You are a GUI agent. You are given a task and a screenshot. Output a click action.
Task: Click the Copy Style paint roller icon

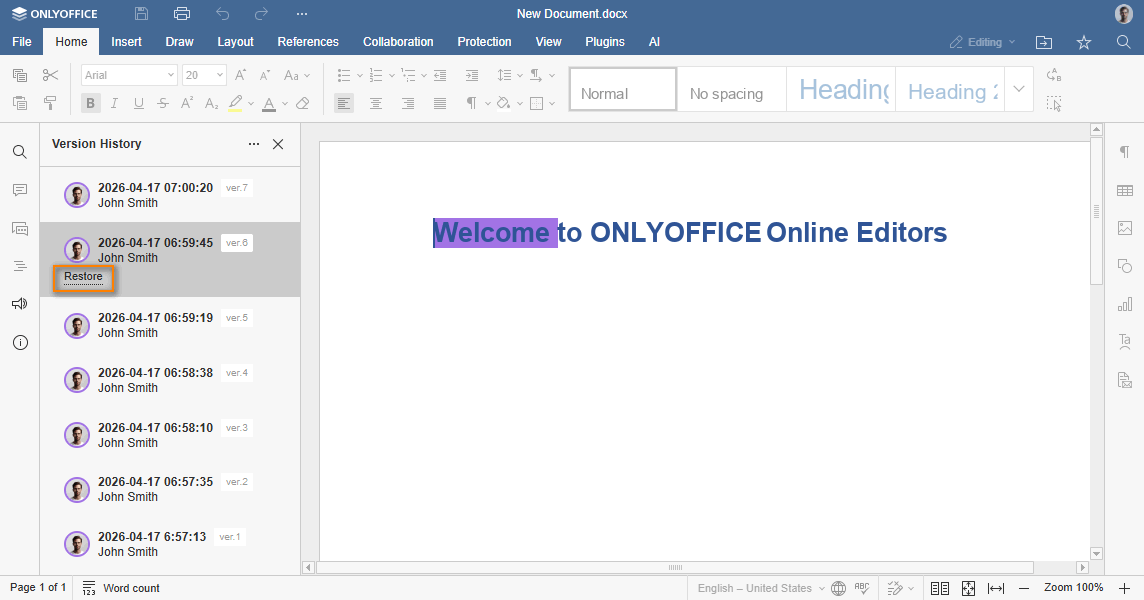(50, 103)
